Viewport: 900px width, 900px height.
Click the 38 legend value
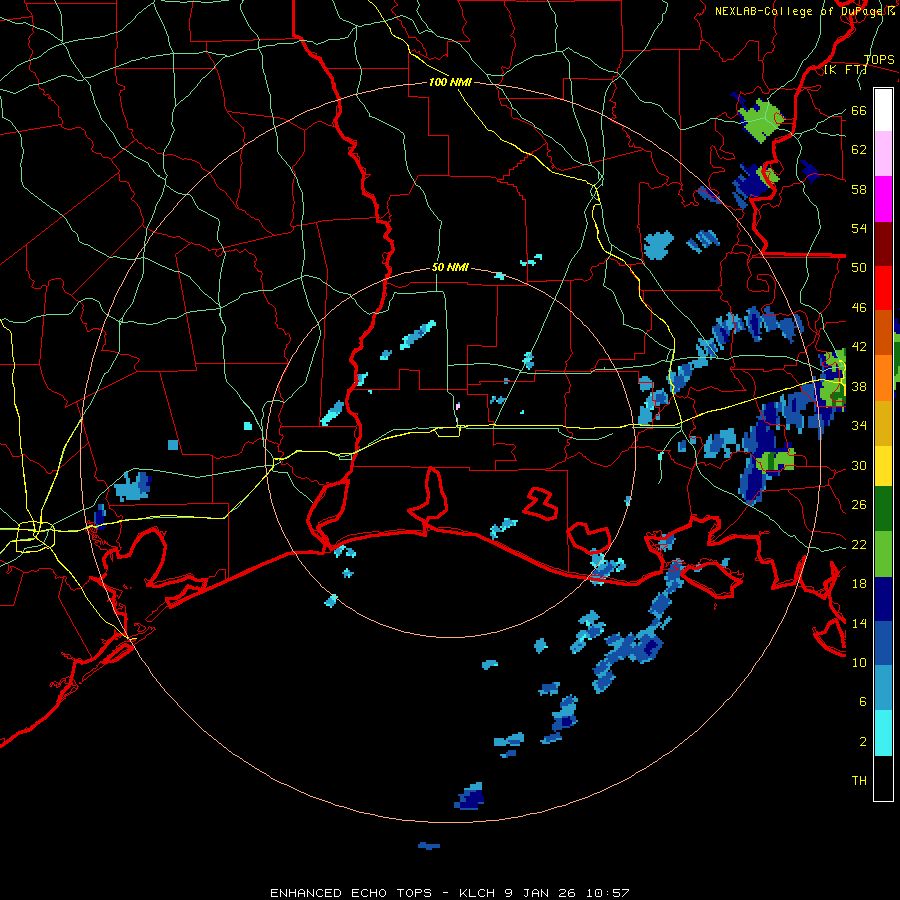coord(859,386)
